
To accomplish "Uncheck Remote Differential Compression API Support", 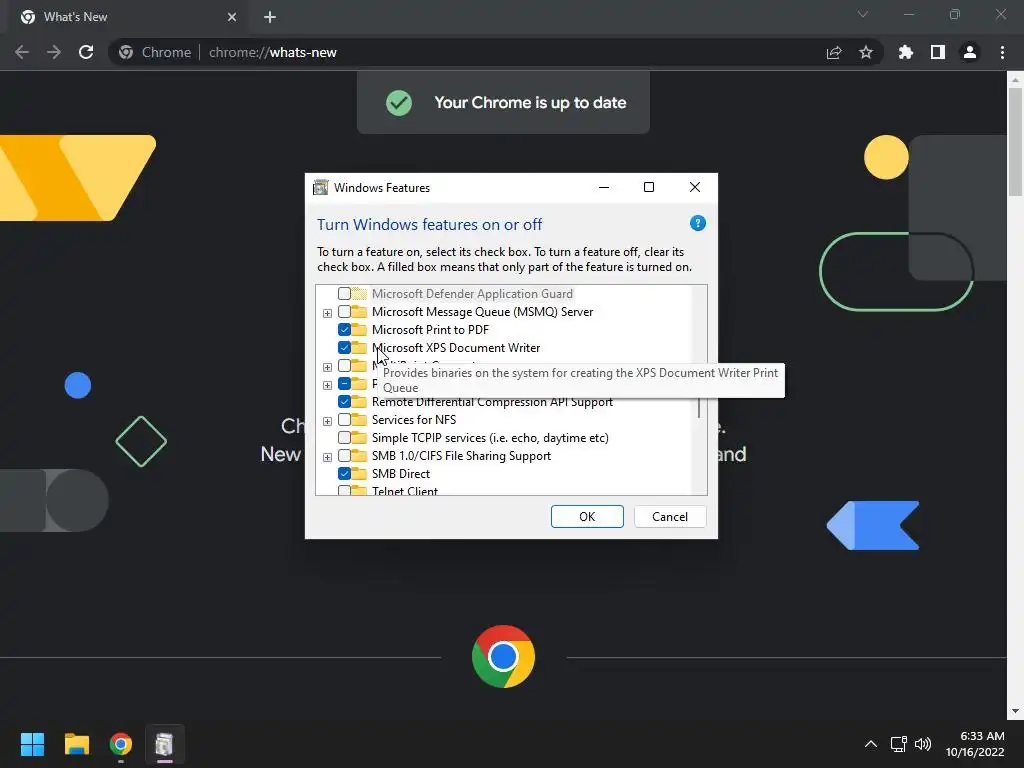I will 344,402.
